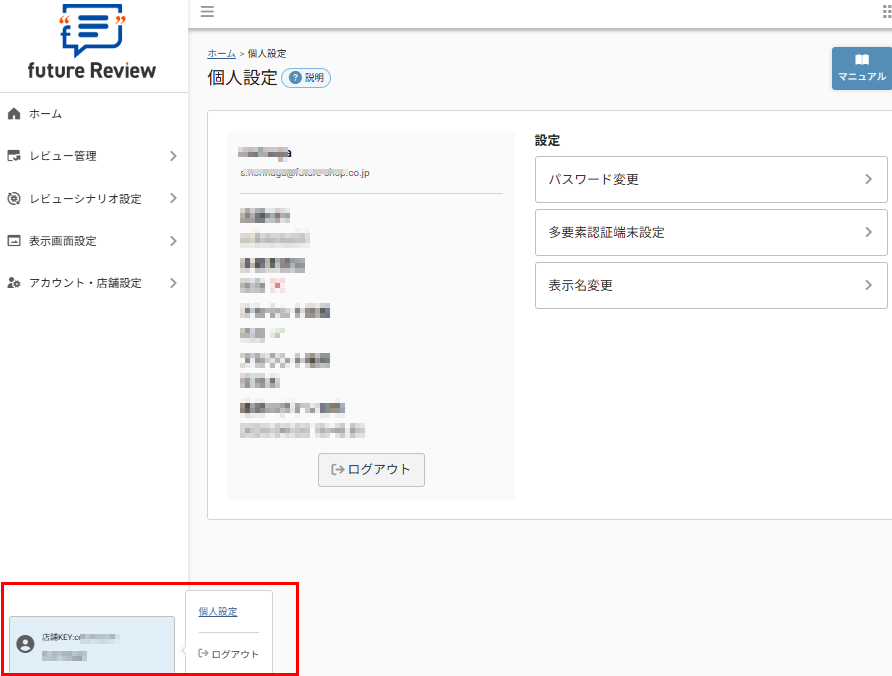This screenshot has width=892, height=676.
Task: Select the ホーム house icon in the sidebar
Action: point(12,113)
